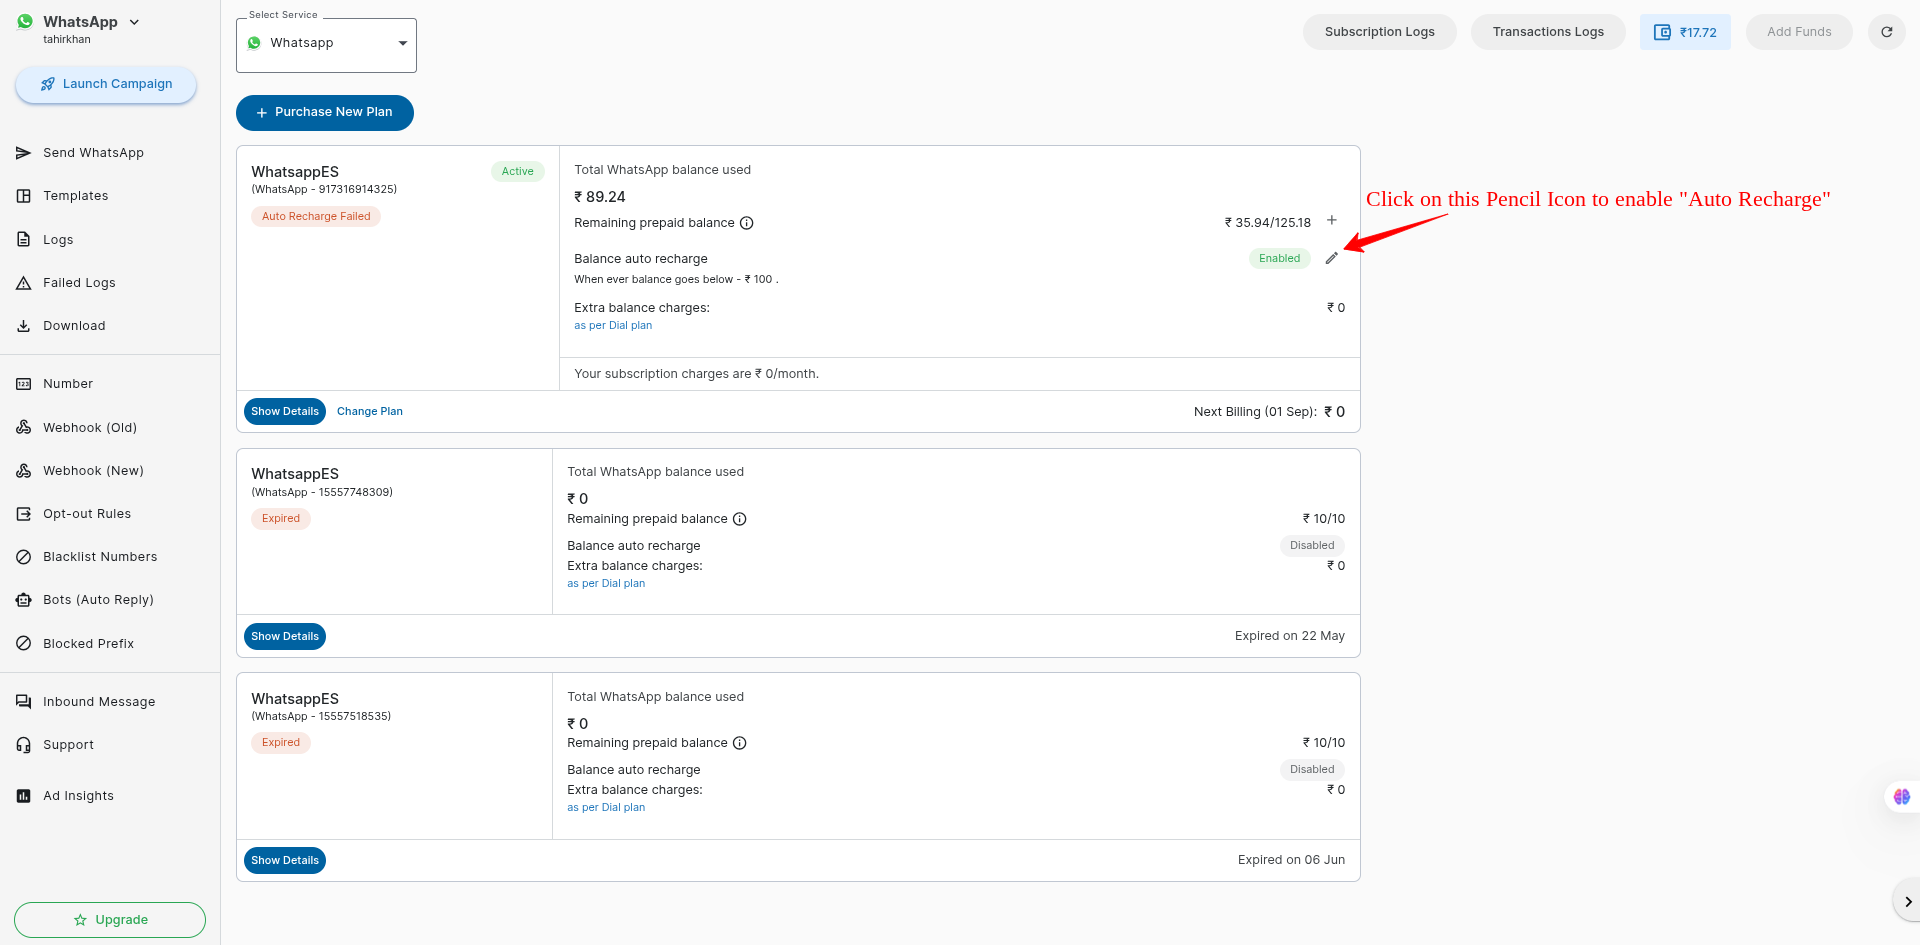
Task: Open the Bots (Auto Reply) robot icon
Action: click(23, 600)
